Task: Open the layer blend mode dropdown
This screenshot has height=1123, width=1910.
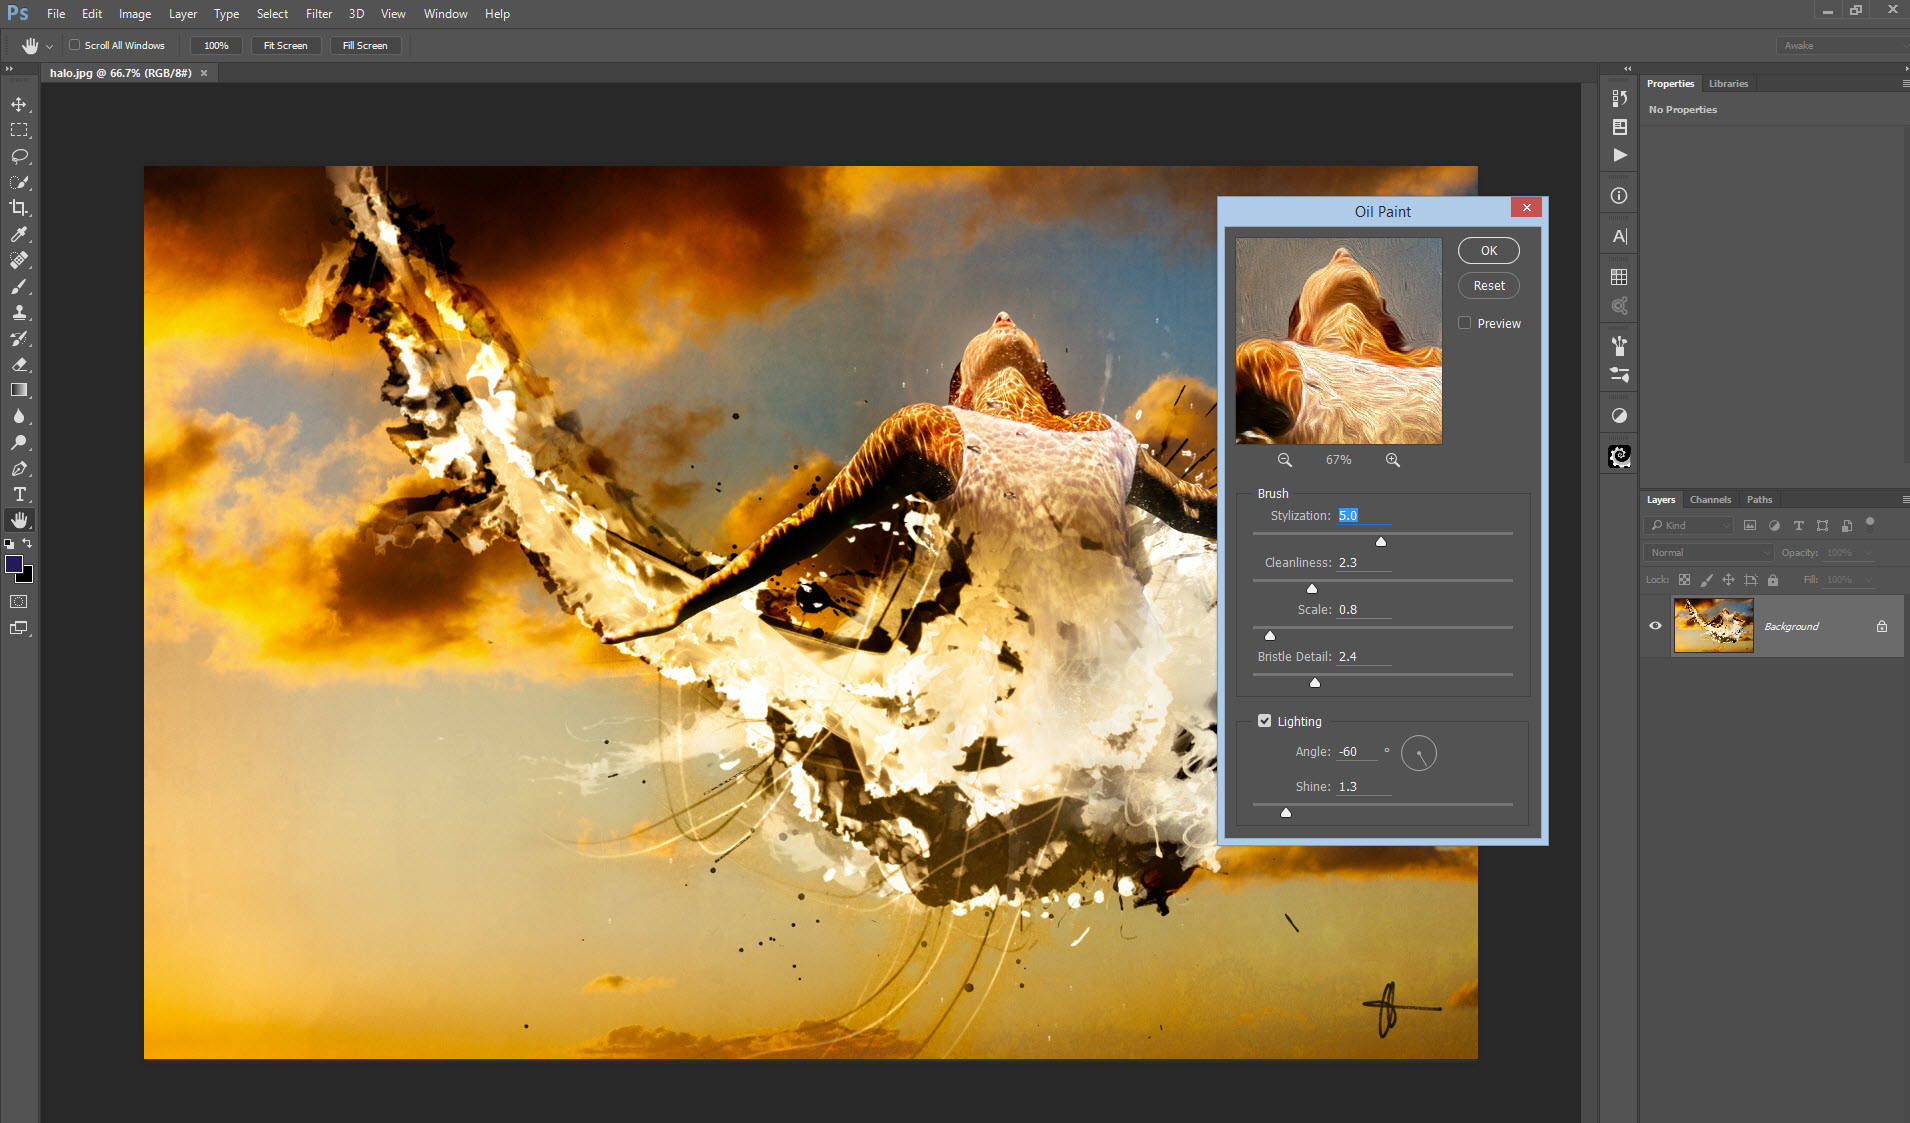Action: (x=1709, y=553)
